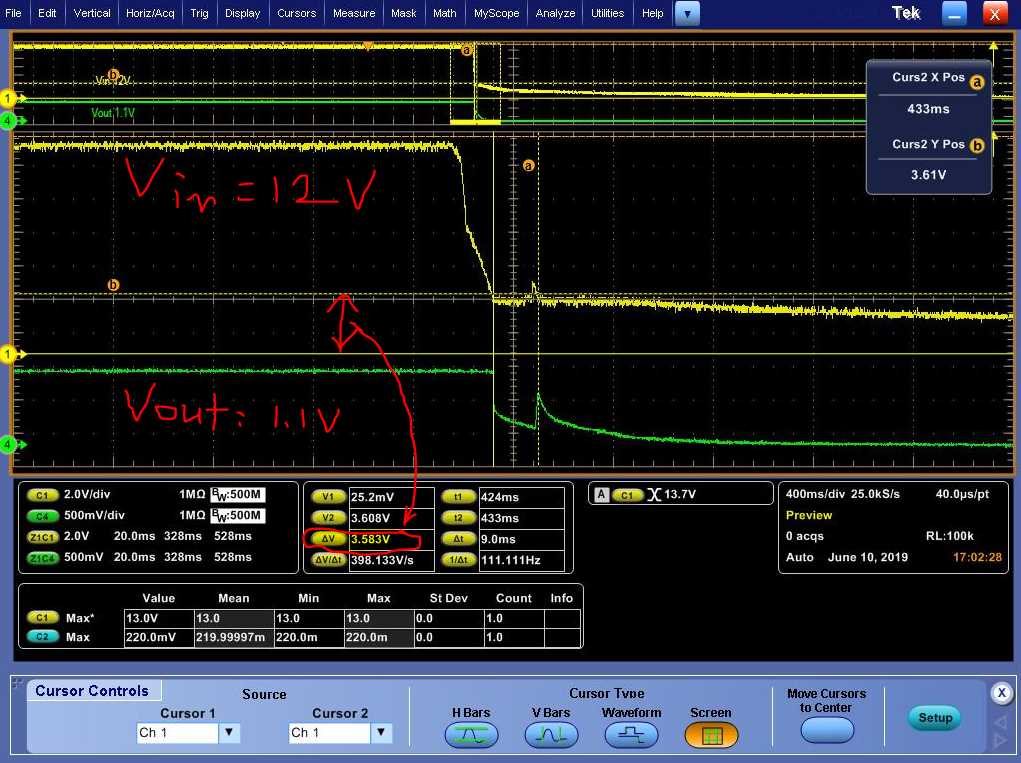This screenshot has width=1021, height=763.
Task: Open the File menu
Action: pyautogui.click(x=13, y=13)
